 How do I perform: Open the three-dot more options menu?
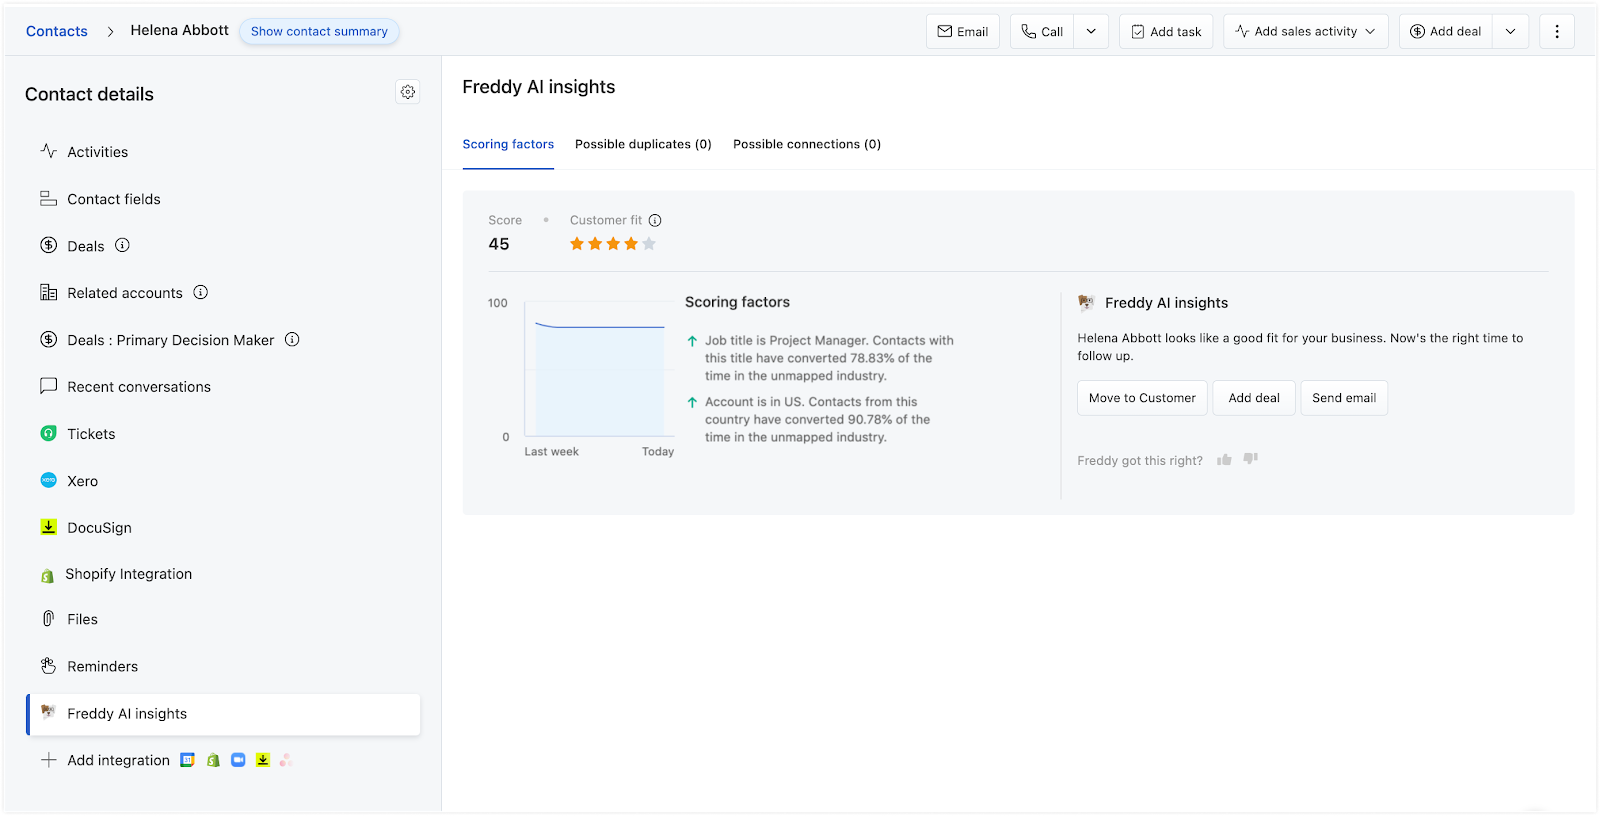1557,31
